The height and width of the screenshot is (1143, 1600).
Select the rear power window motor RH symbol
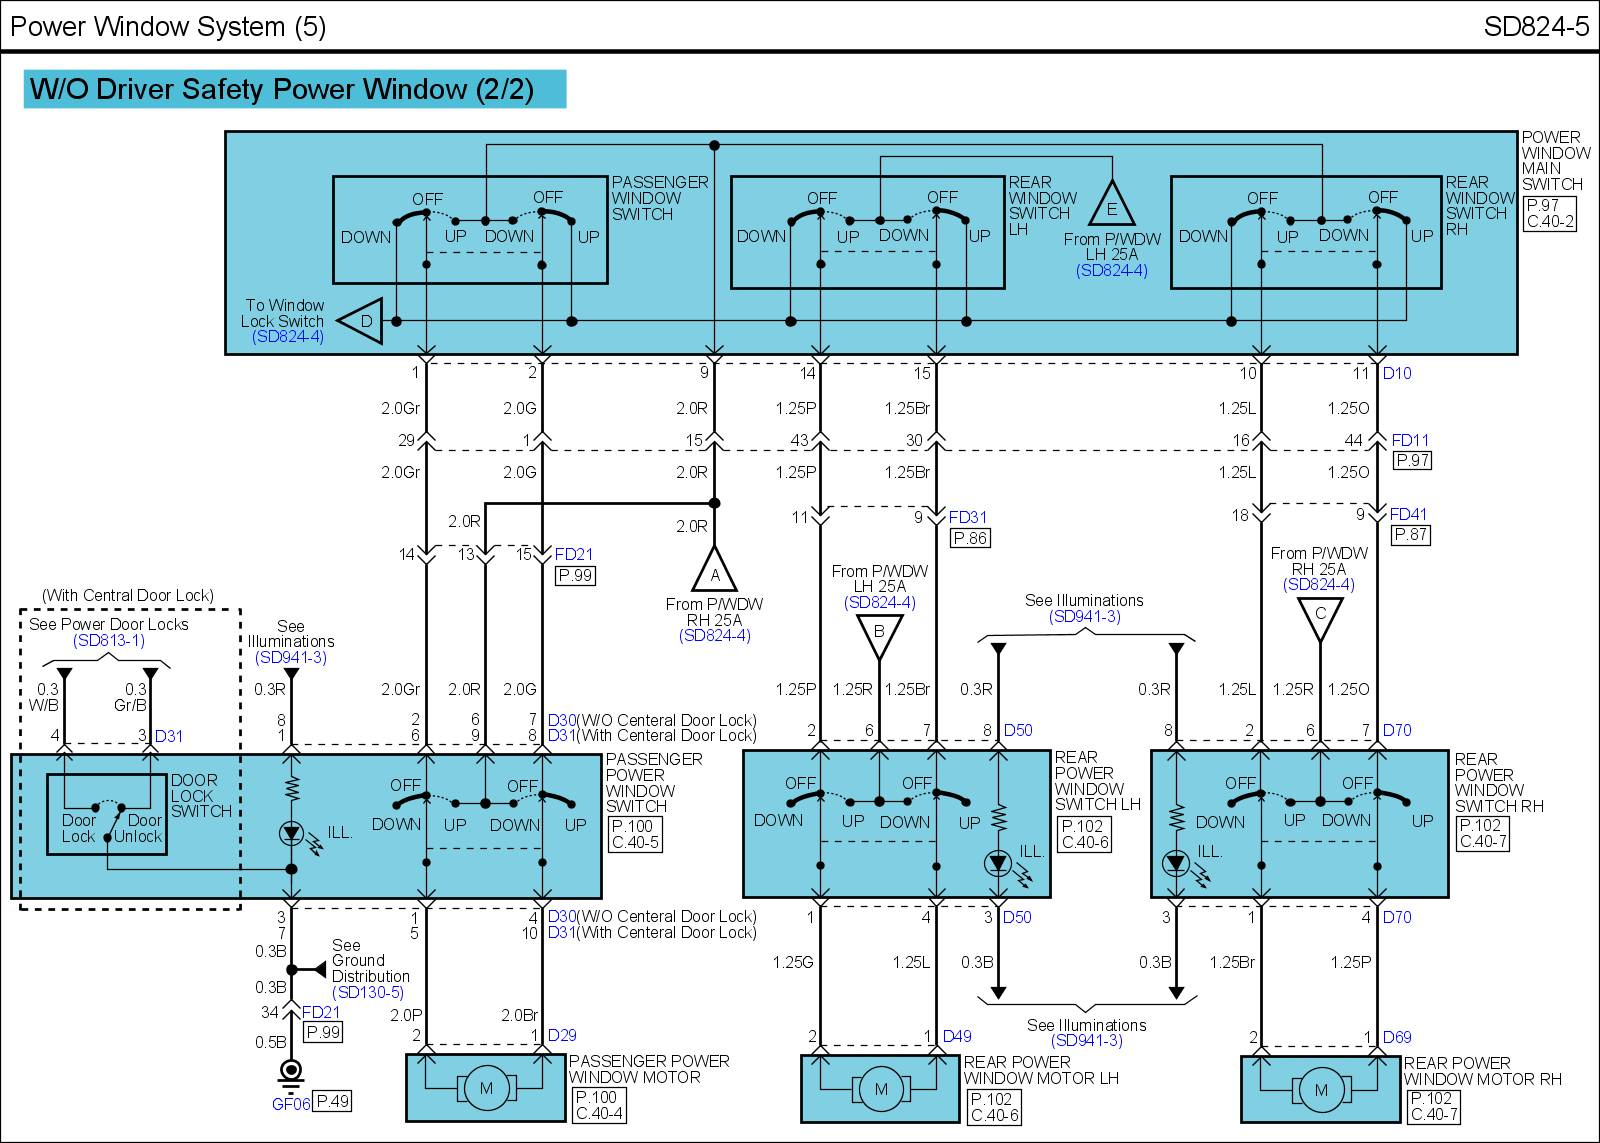point(1321,1089)
